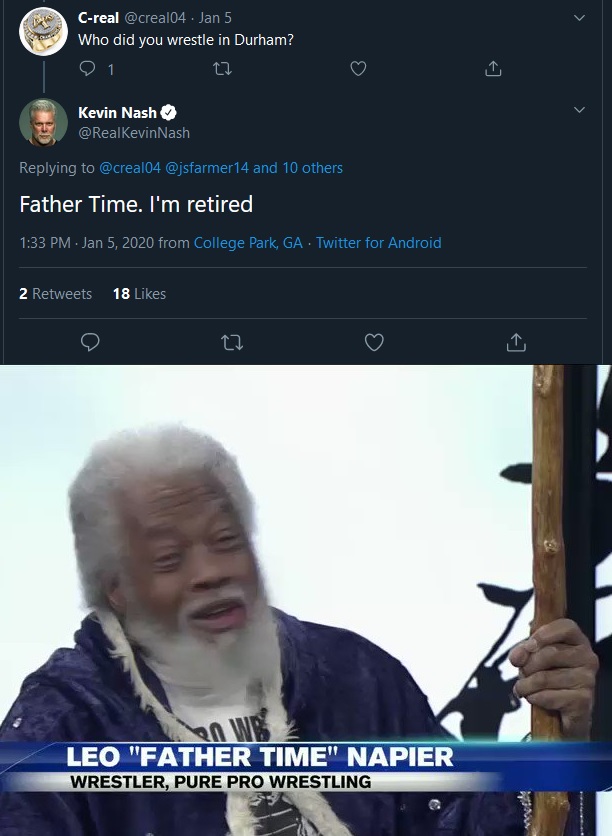Share Kevin Nash's tweet
The image size is (612, 836).
[x=516, y=342]
